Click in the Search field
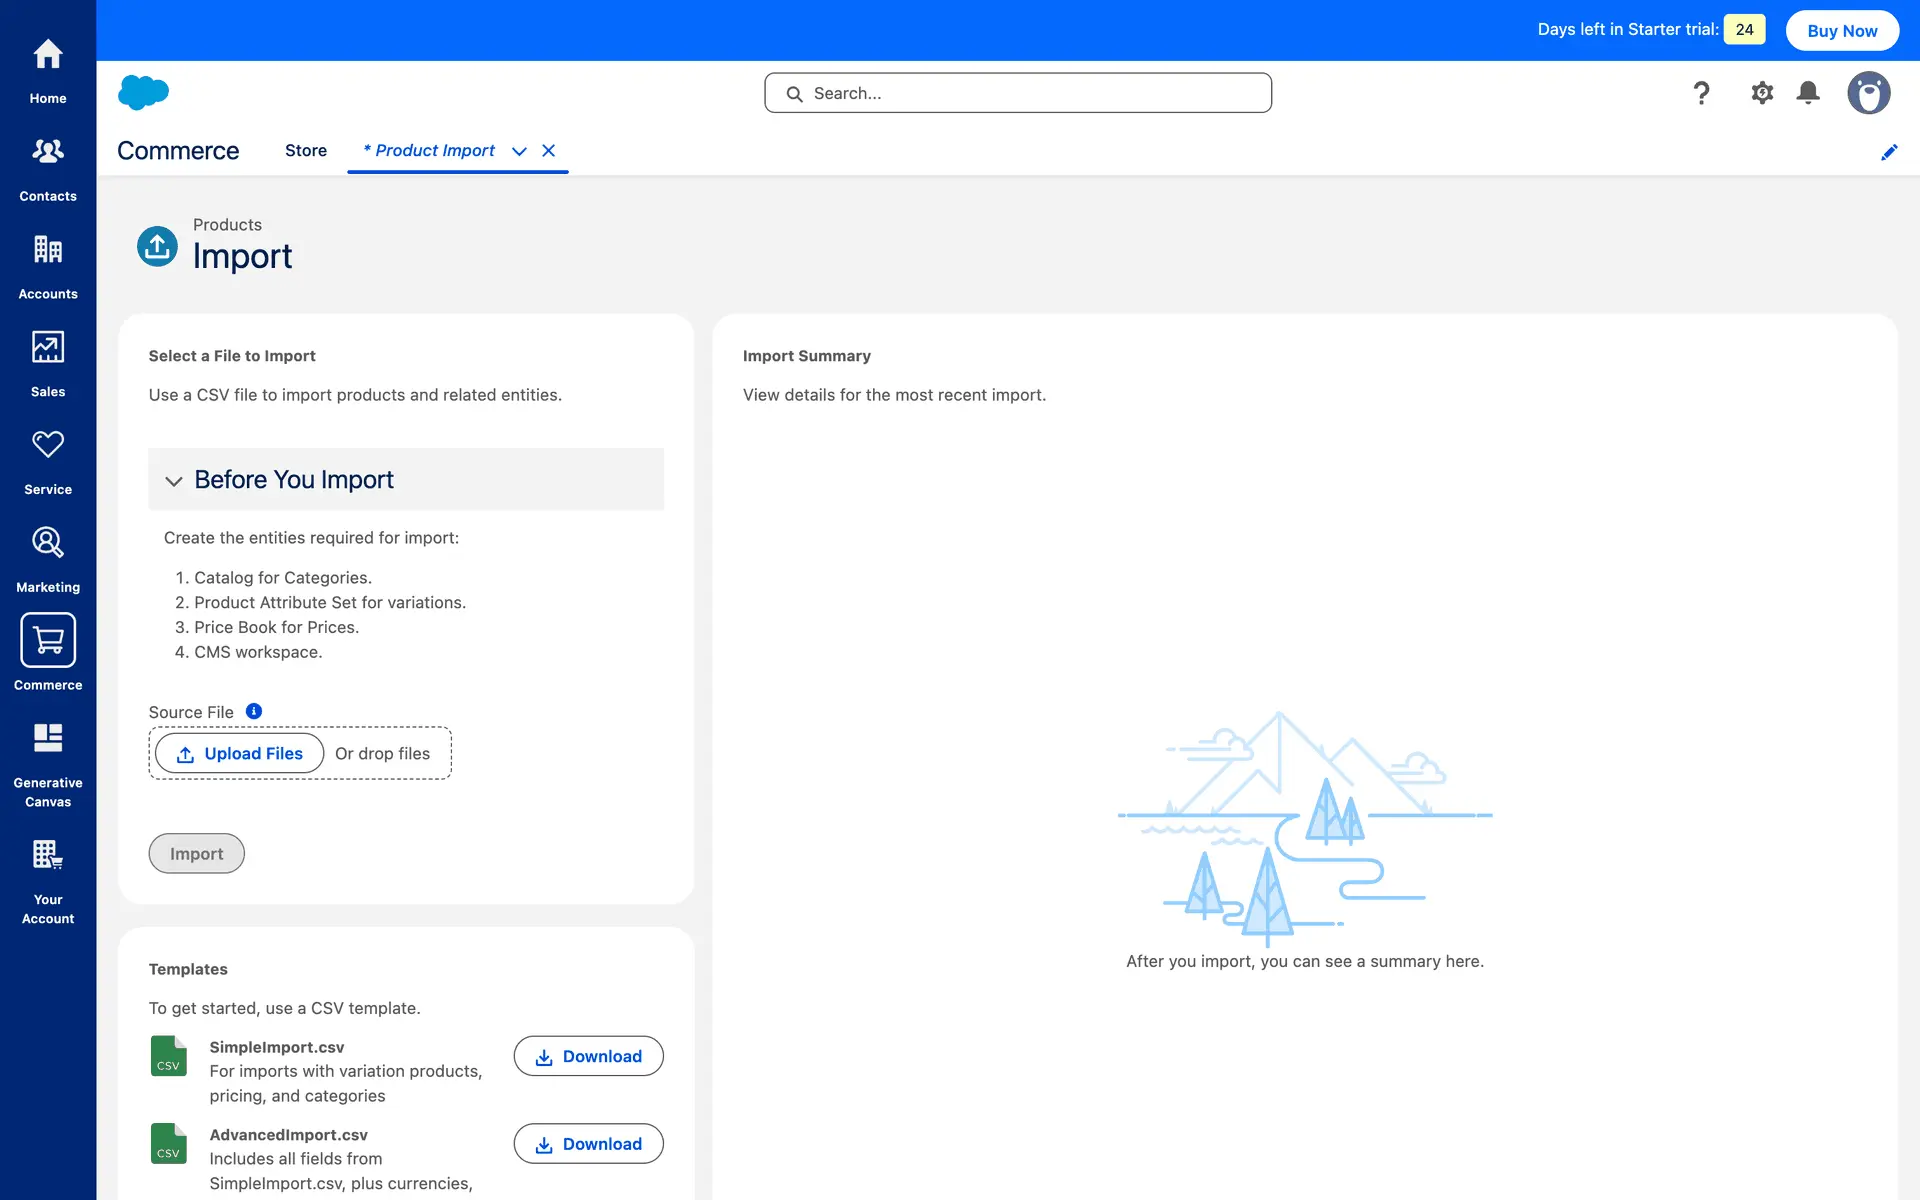Screen dimensions: 1920x1200 pos(1018,93)
